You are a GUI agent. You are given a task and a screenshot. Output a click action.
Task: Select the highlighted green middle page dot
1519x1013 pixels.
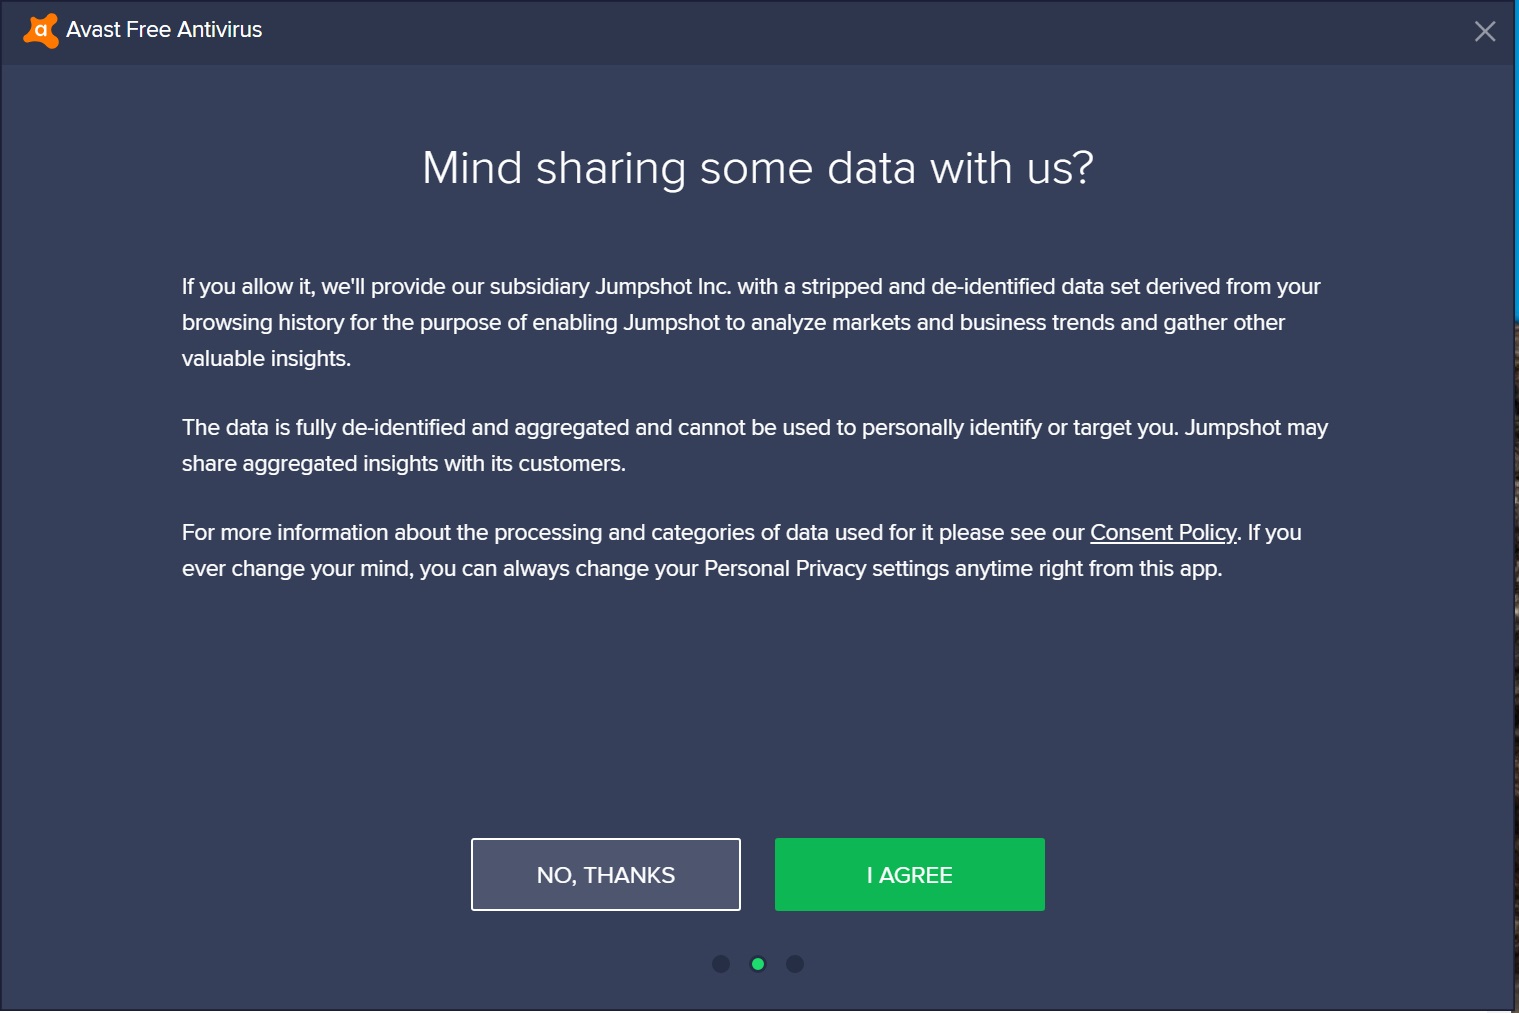[758, 964]
